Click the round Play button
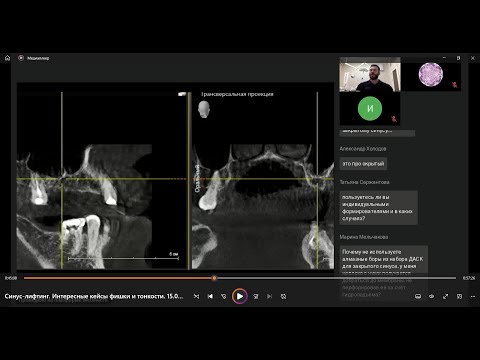This screenshot has height=360, width=480. pos(240,296)
